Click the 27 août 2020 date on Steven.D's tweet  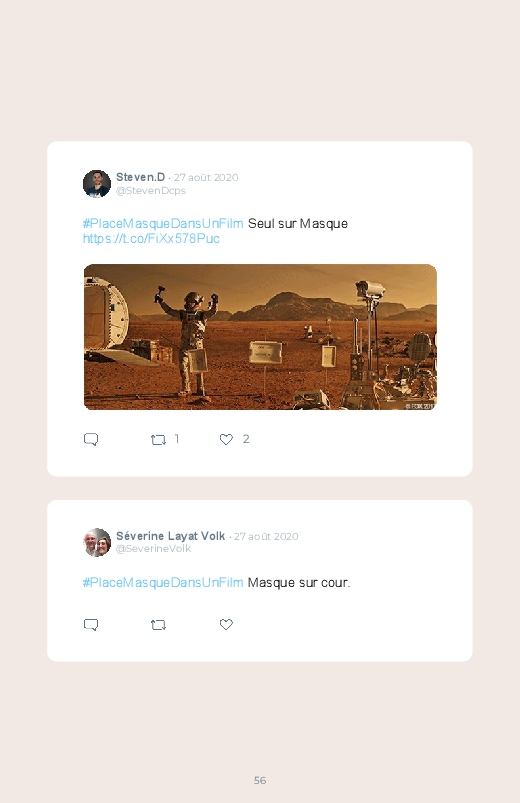(206, 178)
